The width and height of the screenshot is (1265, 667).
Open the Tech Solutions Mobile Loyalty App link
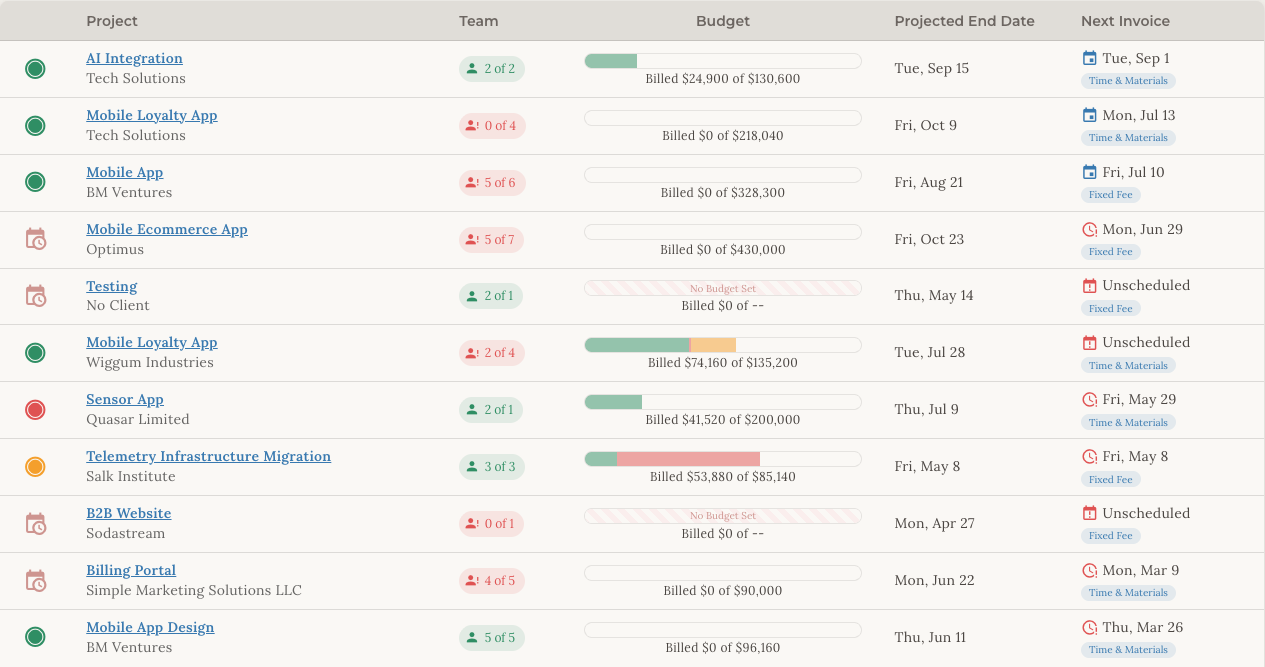152,115
